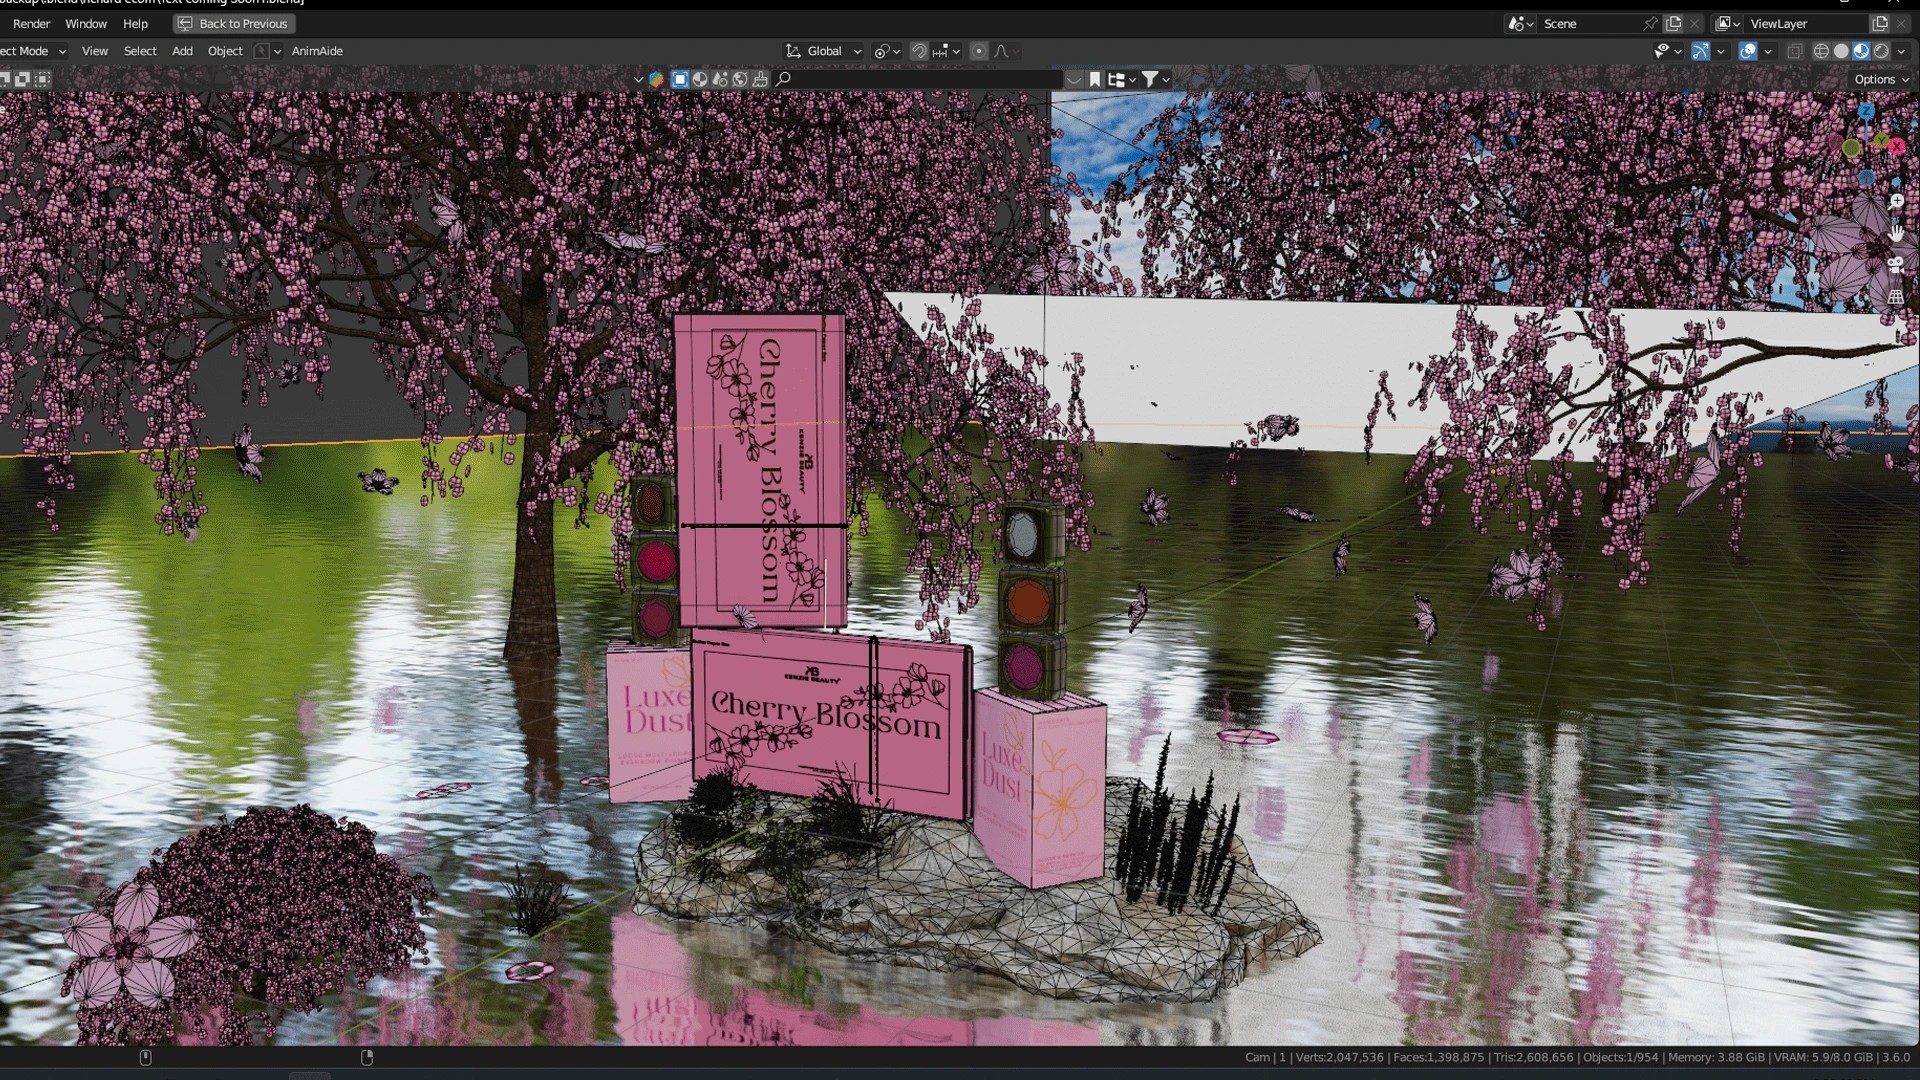Click the add view layer icon
Screen dimensions: 1920x1080
click(1880, 23)
